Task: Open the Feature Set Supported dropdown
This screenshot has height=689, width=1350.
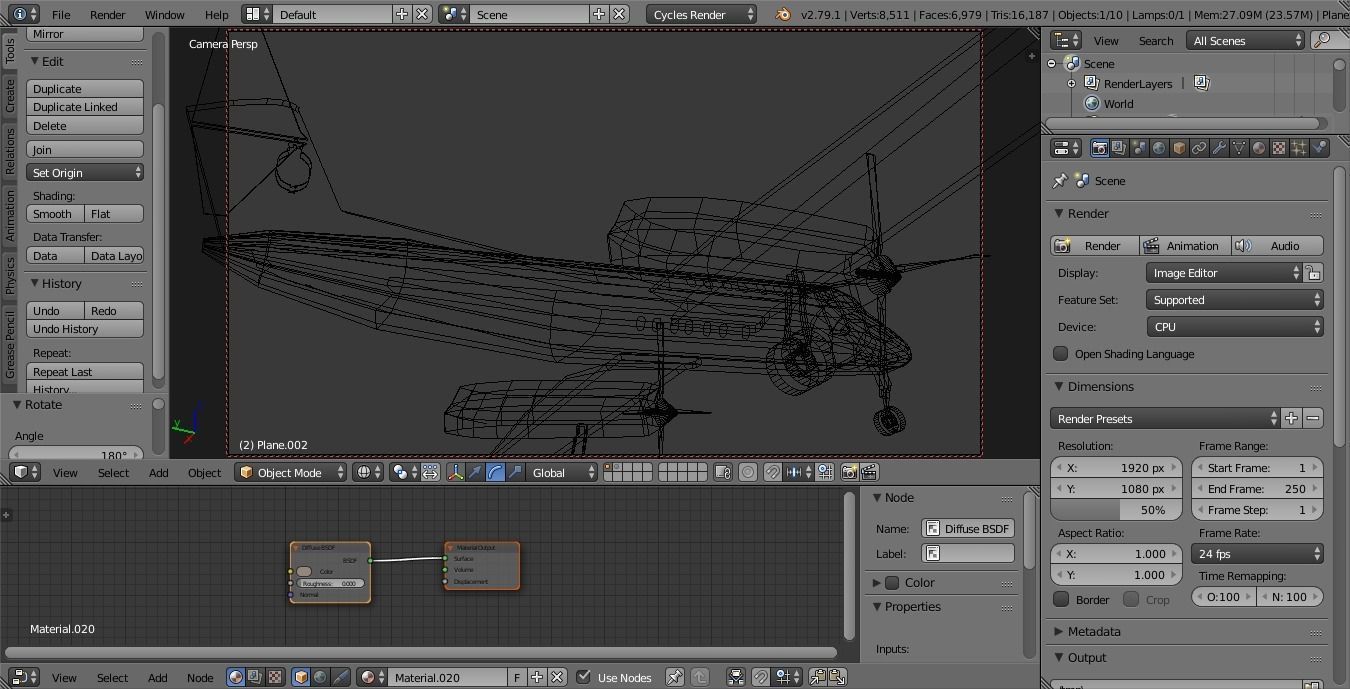Action: (x=1235, y=299)
